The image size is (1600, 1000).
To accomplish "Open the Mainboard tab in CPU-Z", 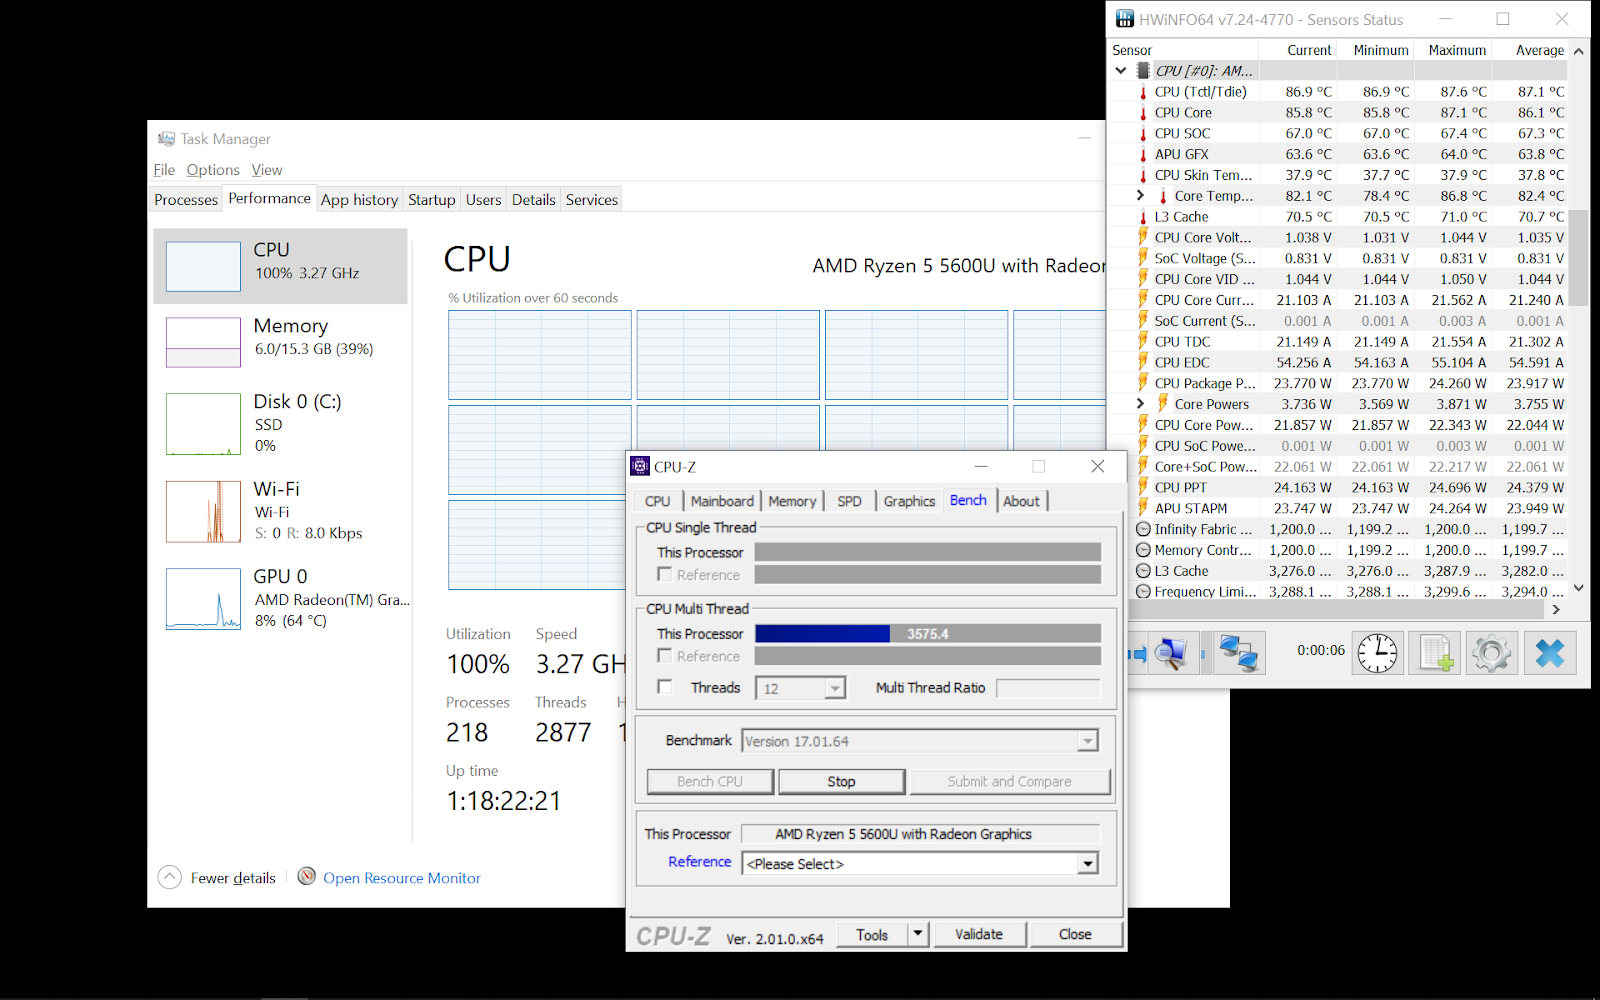I will pyautogui.click(x=722, y=501).
